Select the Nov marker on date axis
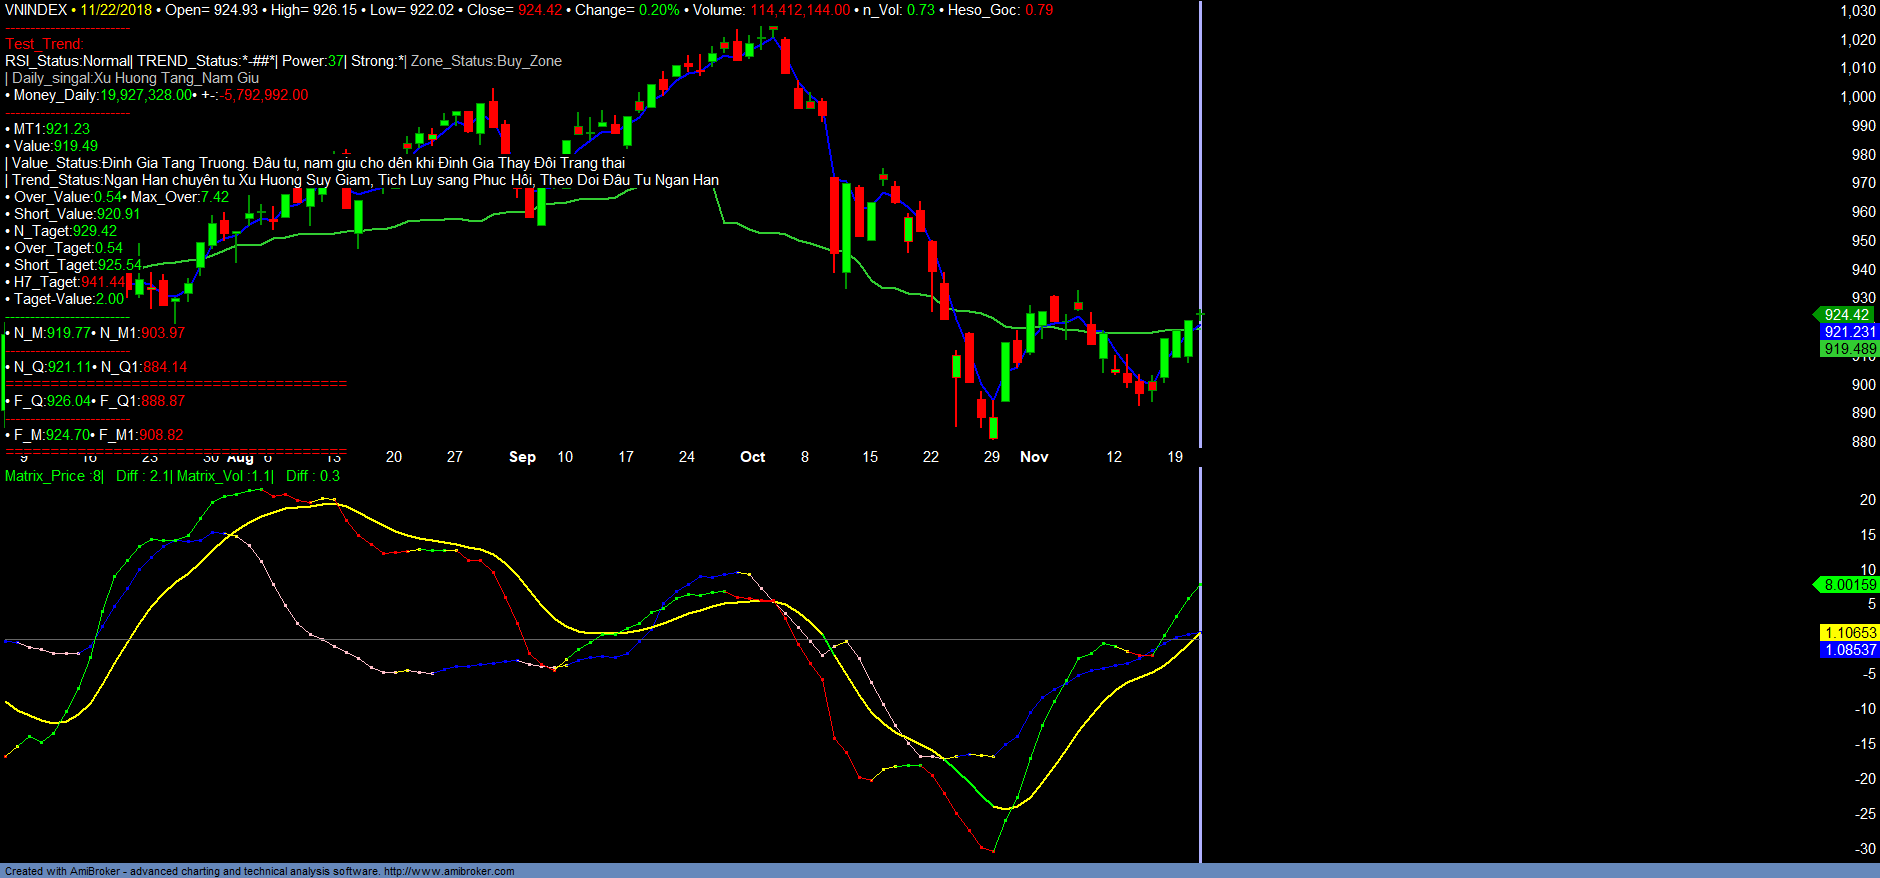Screen dimensions: 1880x878 click(1034, 457)
